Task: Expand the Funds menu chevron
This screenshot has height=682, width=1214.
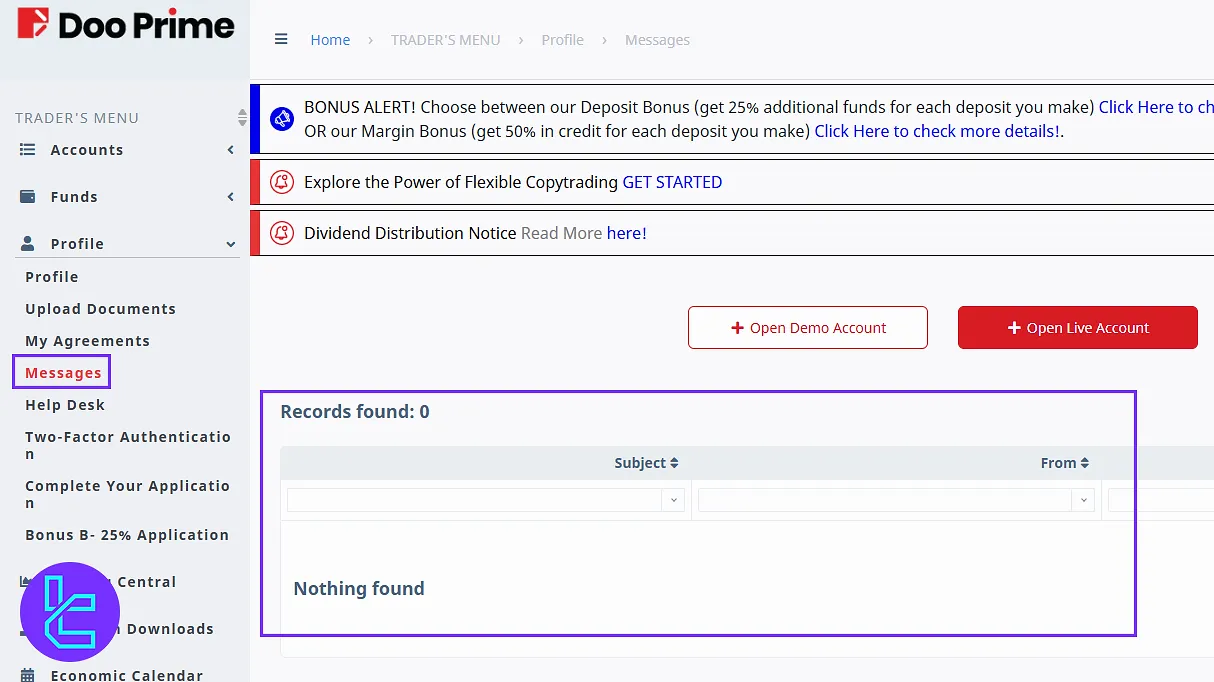Action: tap(231, 197)
